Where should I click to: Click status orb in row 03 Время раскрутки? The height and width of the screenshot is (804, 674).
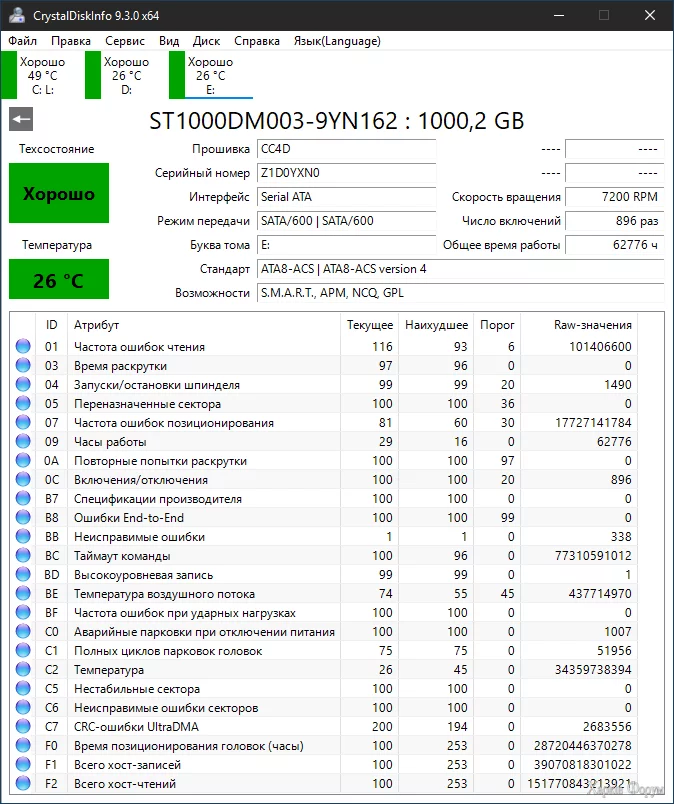click(23, 365)
